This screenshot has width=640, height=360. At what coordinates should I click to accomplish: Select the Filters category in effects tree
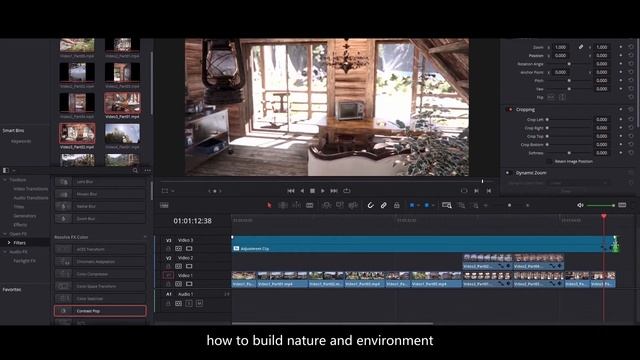click(19, 243)
